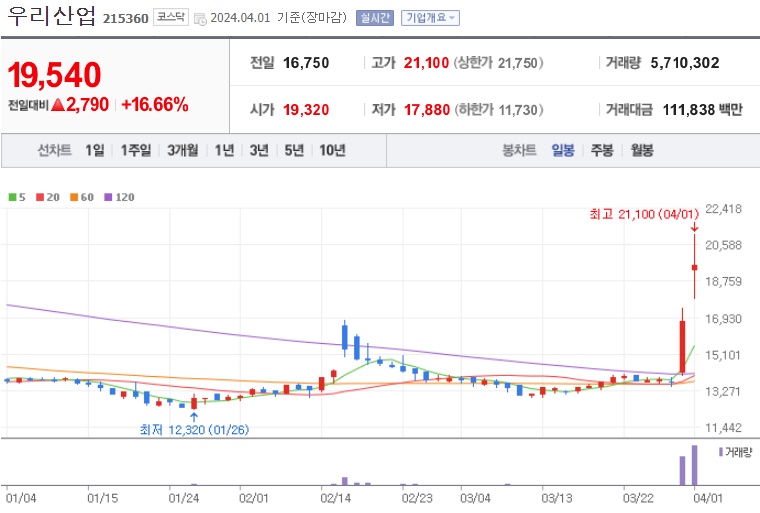Click the 22,418 price axis label
Screen dimensions: 760x513
723,209
